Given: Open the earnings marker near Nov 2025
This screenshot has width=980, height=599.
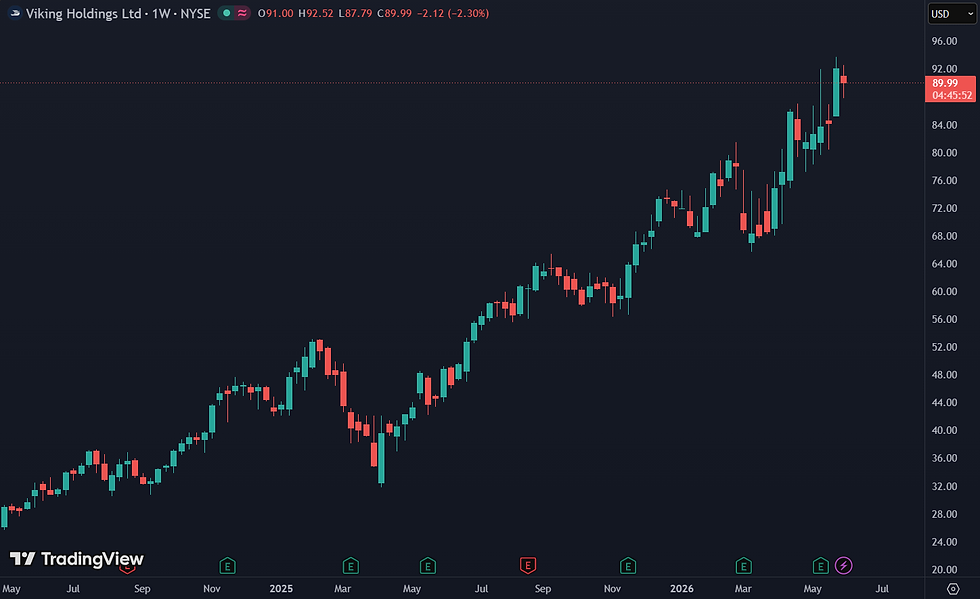Looking at the screenshot, I should point(628,566).
